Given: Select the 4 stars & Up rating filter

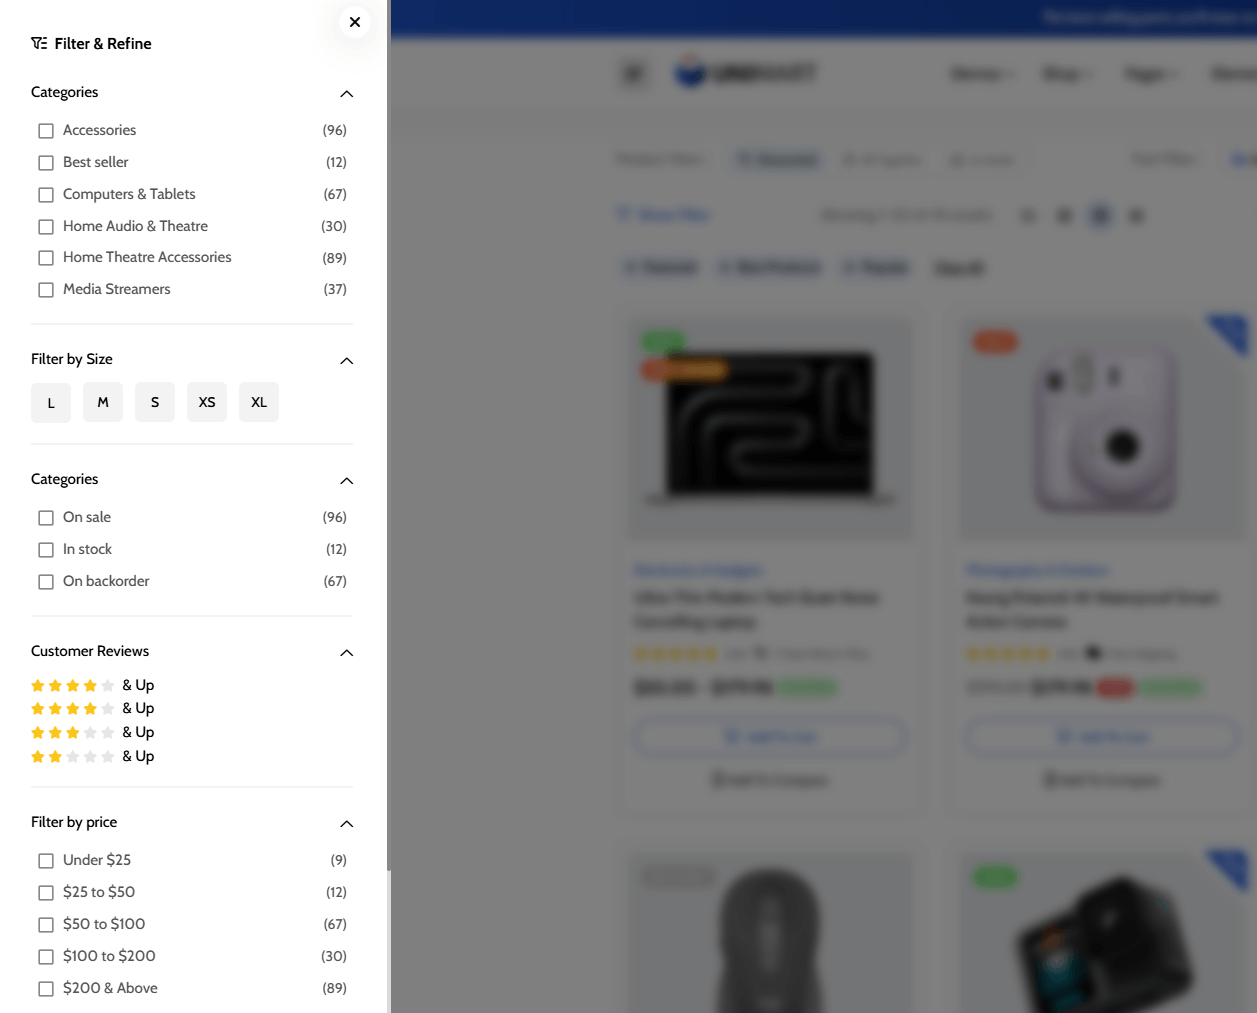Looking at the screenshot, I should [92, 686].
